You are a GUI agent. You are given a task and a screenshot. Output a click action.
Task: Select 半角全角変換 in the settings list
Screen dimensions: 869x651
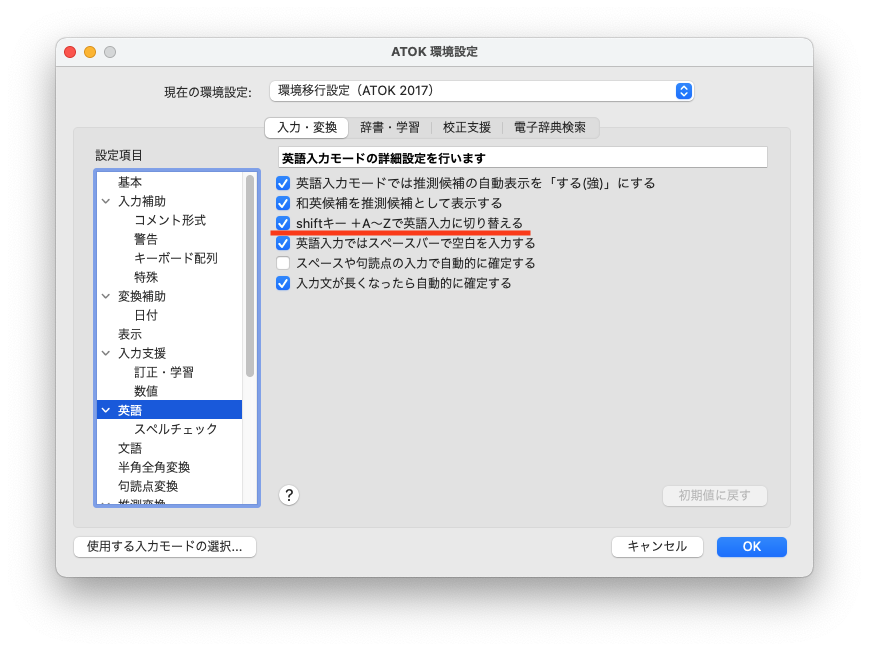tap(170, 467)
